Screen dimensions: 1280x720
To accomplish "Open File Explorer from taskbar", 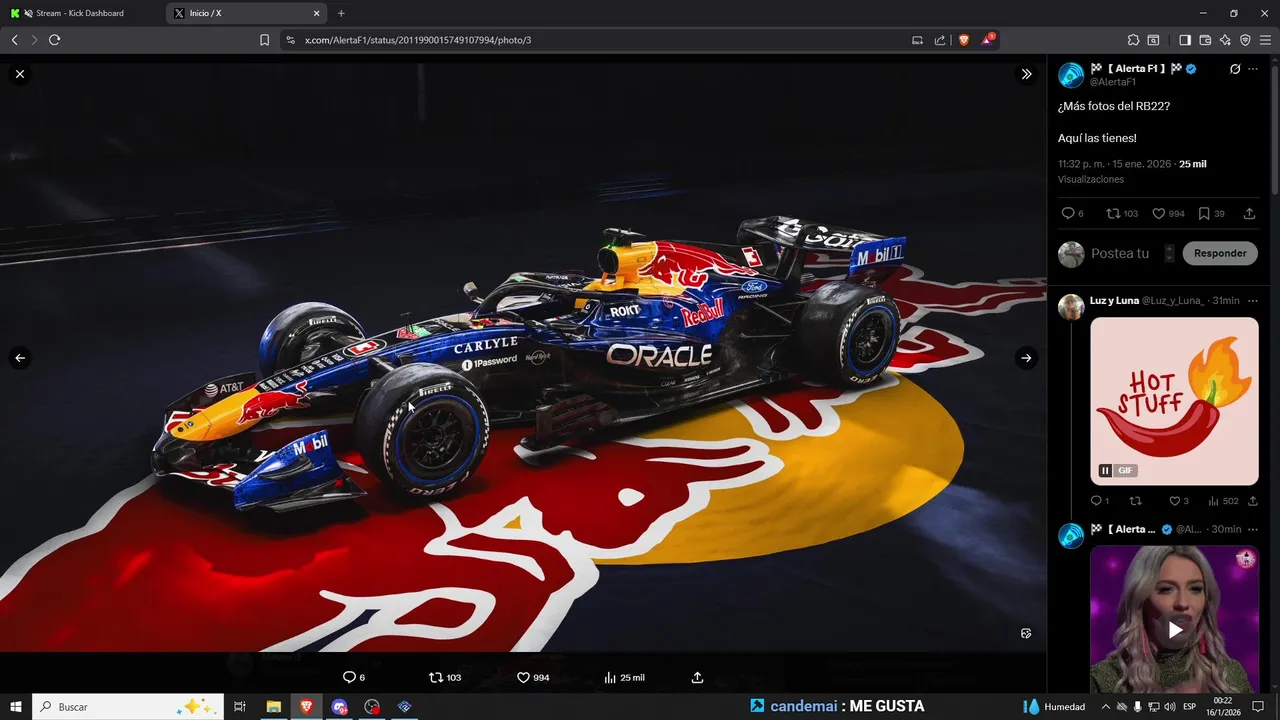I will click(x=273, y=706).
